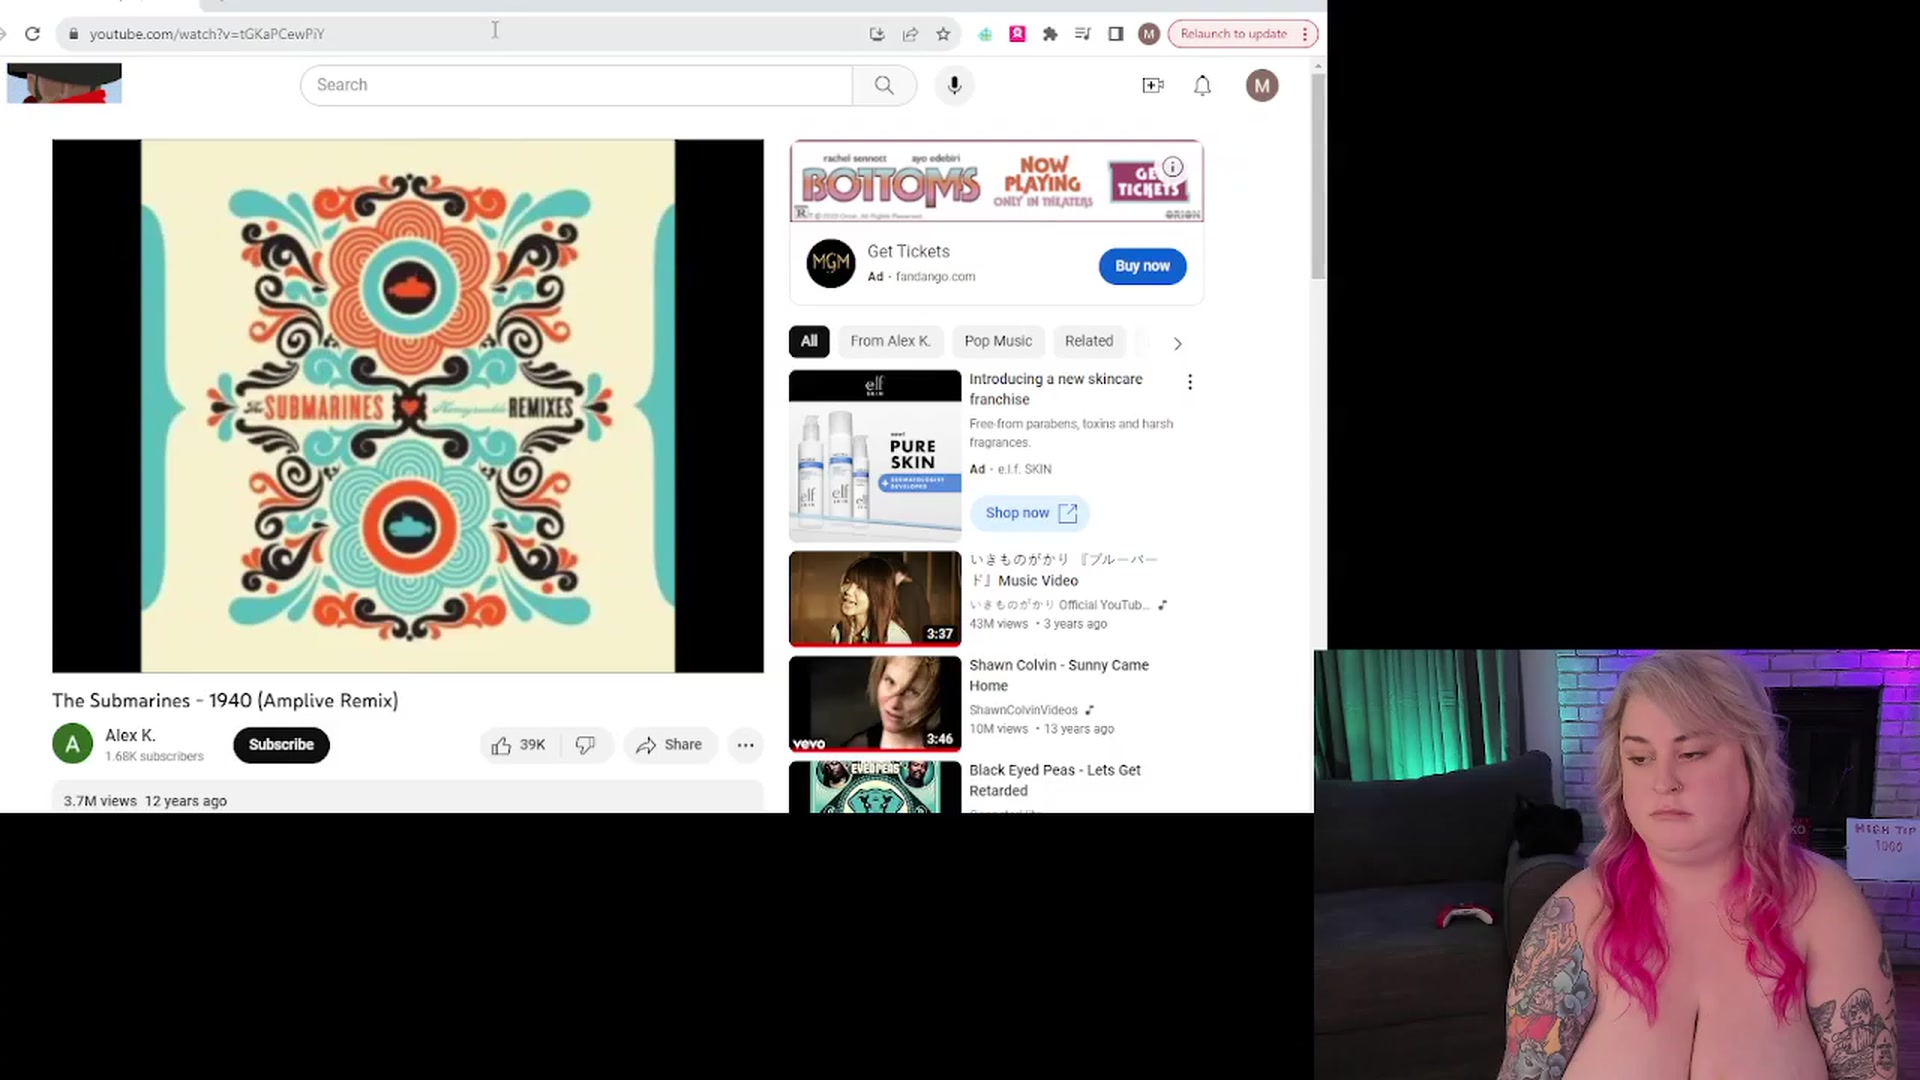1920x1080 pixels.
Task: Click the MGM advertiser logo
Action: [831, 263]
